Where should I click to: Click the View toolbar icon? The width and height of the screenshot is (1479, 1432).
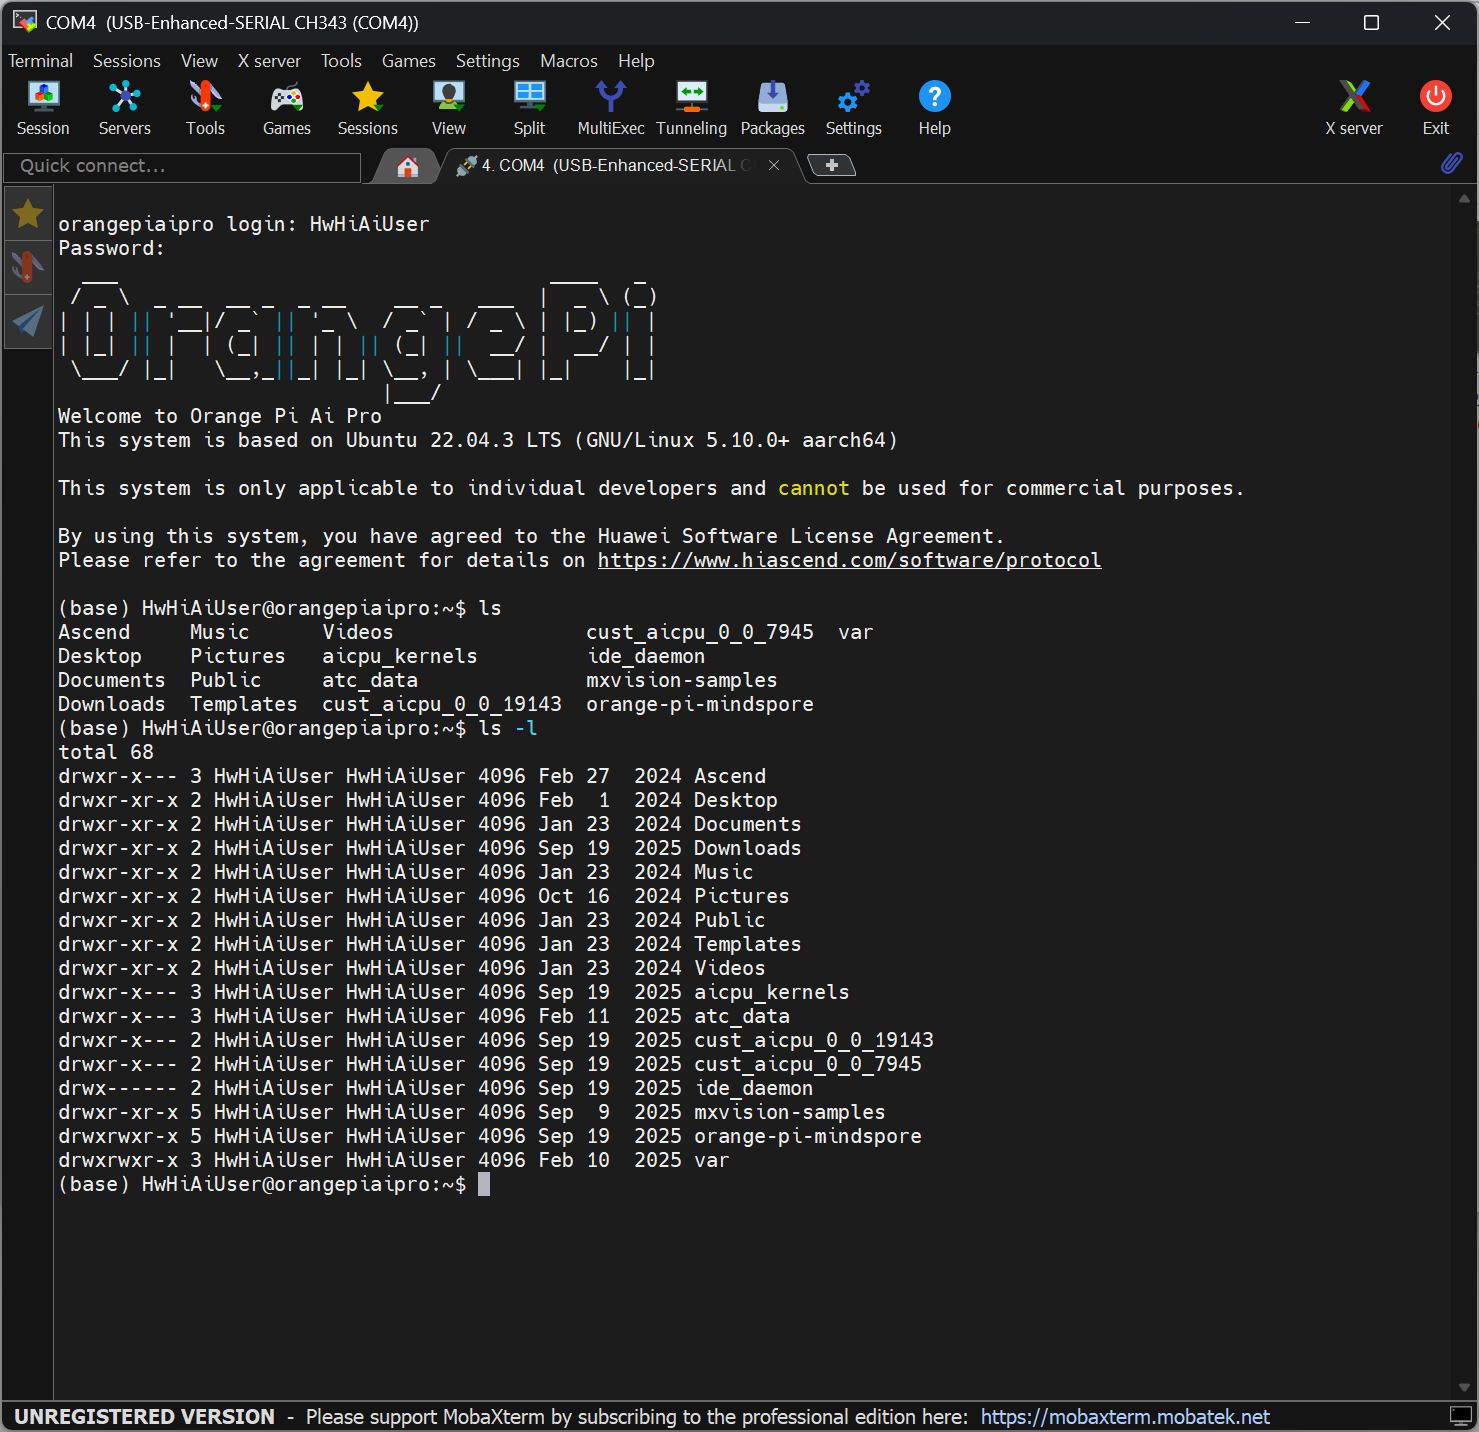[449, 108]
